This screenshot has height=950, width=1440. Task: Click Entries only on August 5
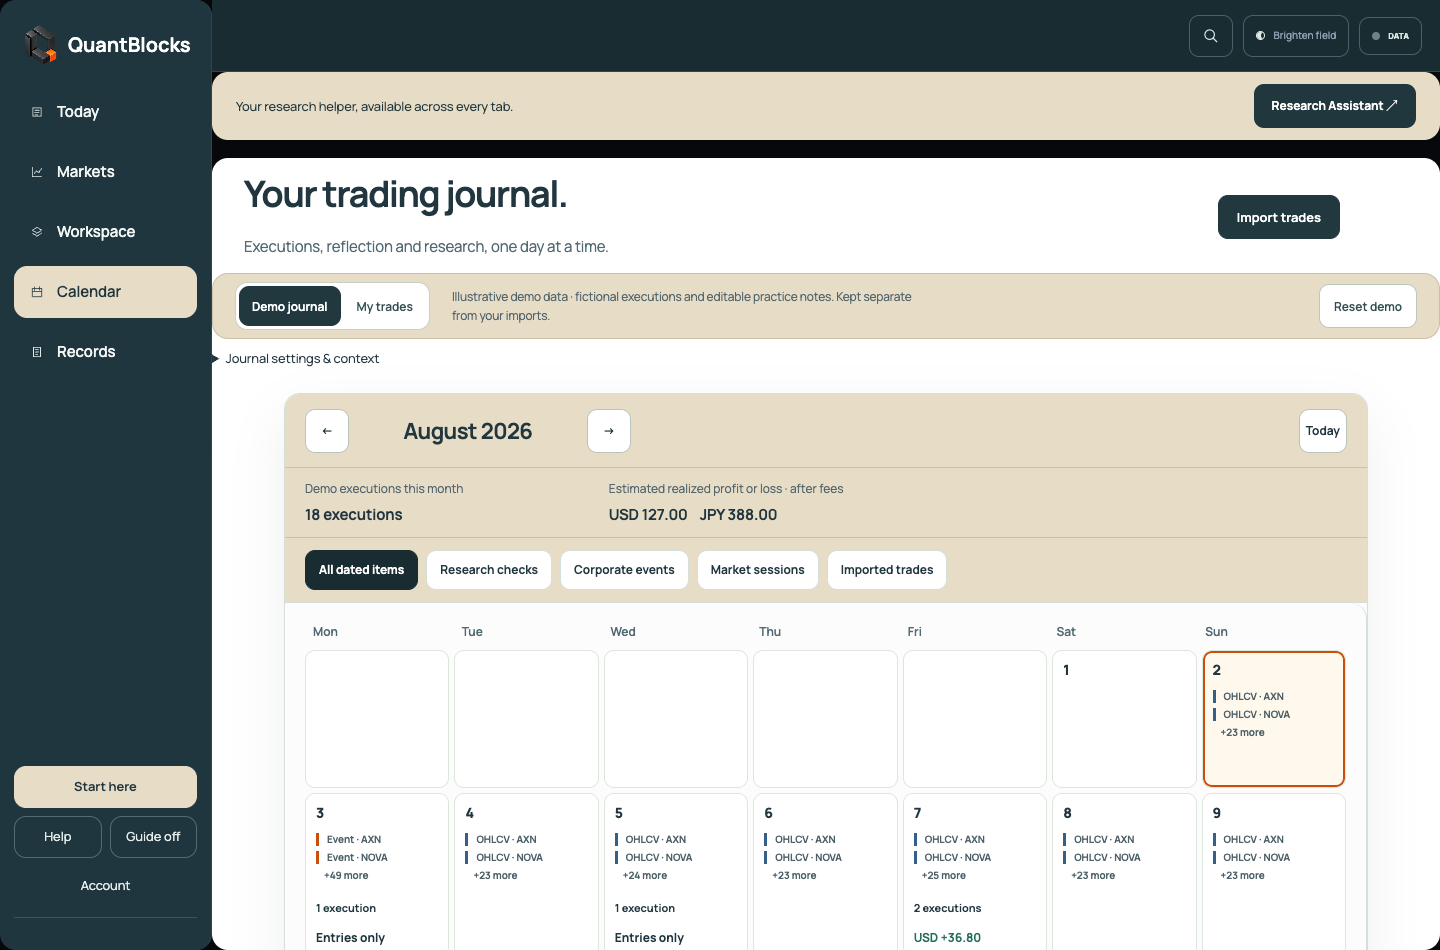pyautogui.click(x=649, y=938)
